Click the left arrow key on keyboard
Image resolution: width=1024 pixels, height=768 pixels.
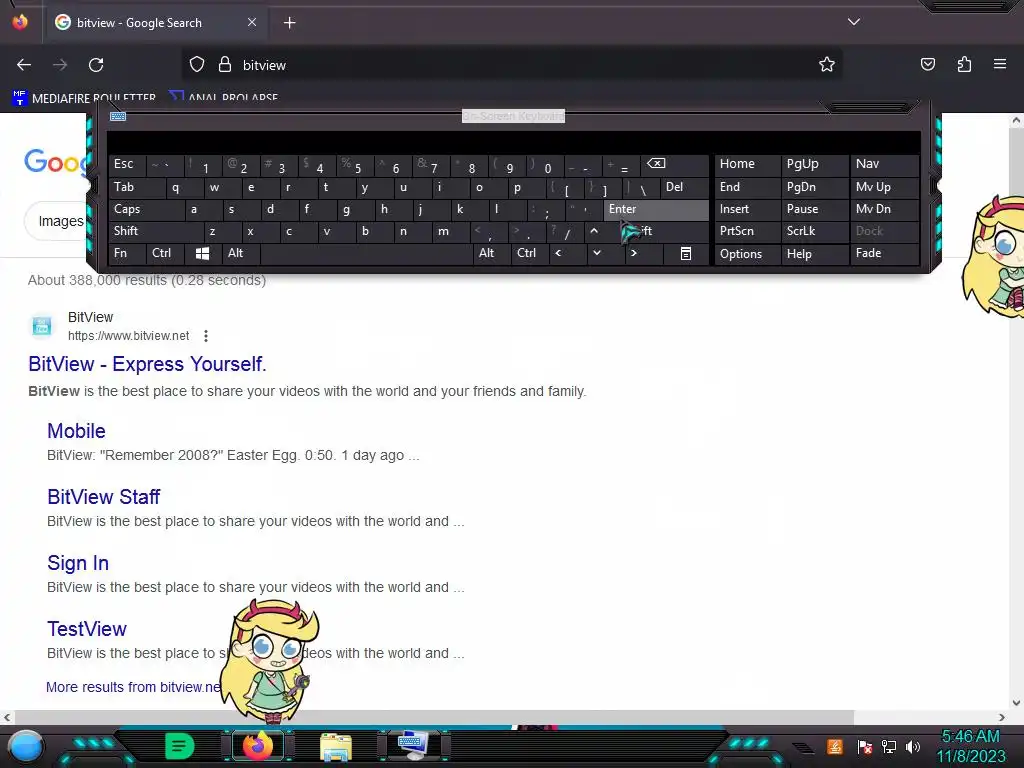558,253
